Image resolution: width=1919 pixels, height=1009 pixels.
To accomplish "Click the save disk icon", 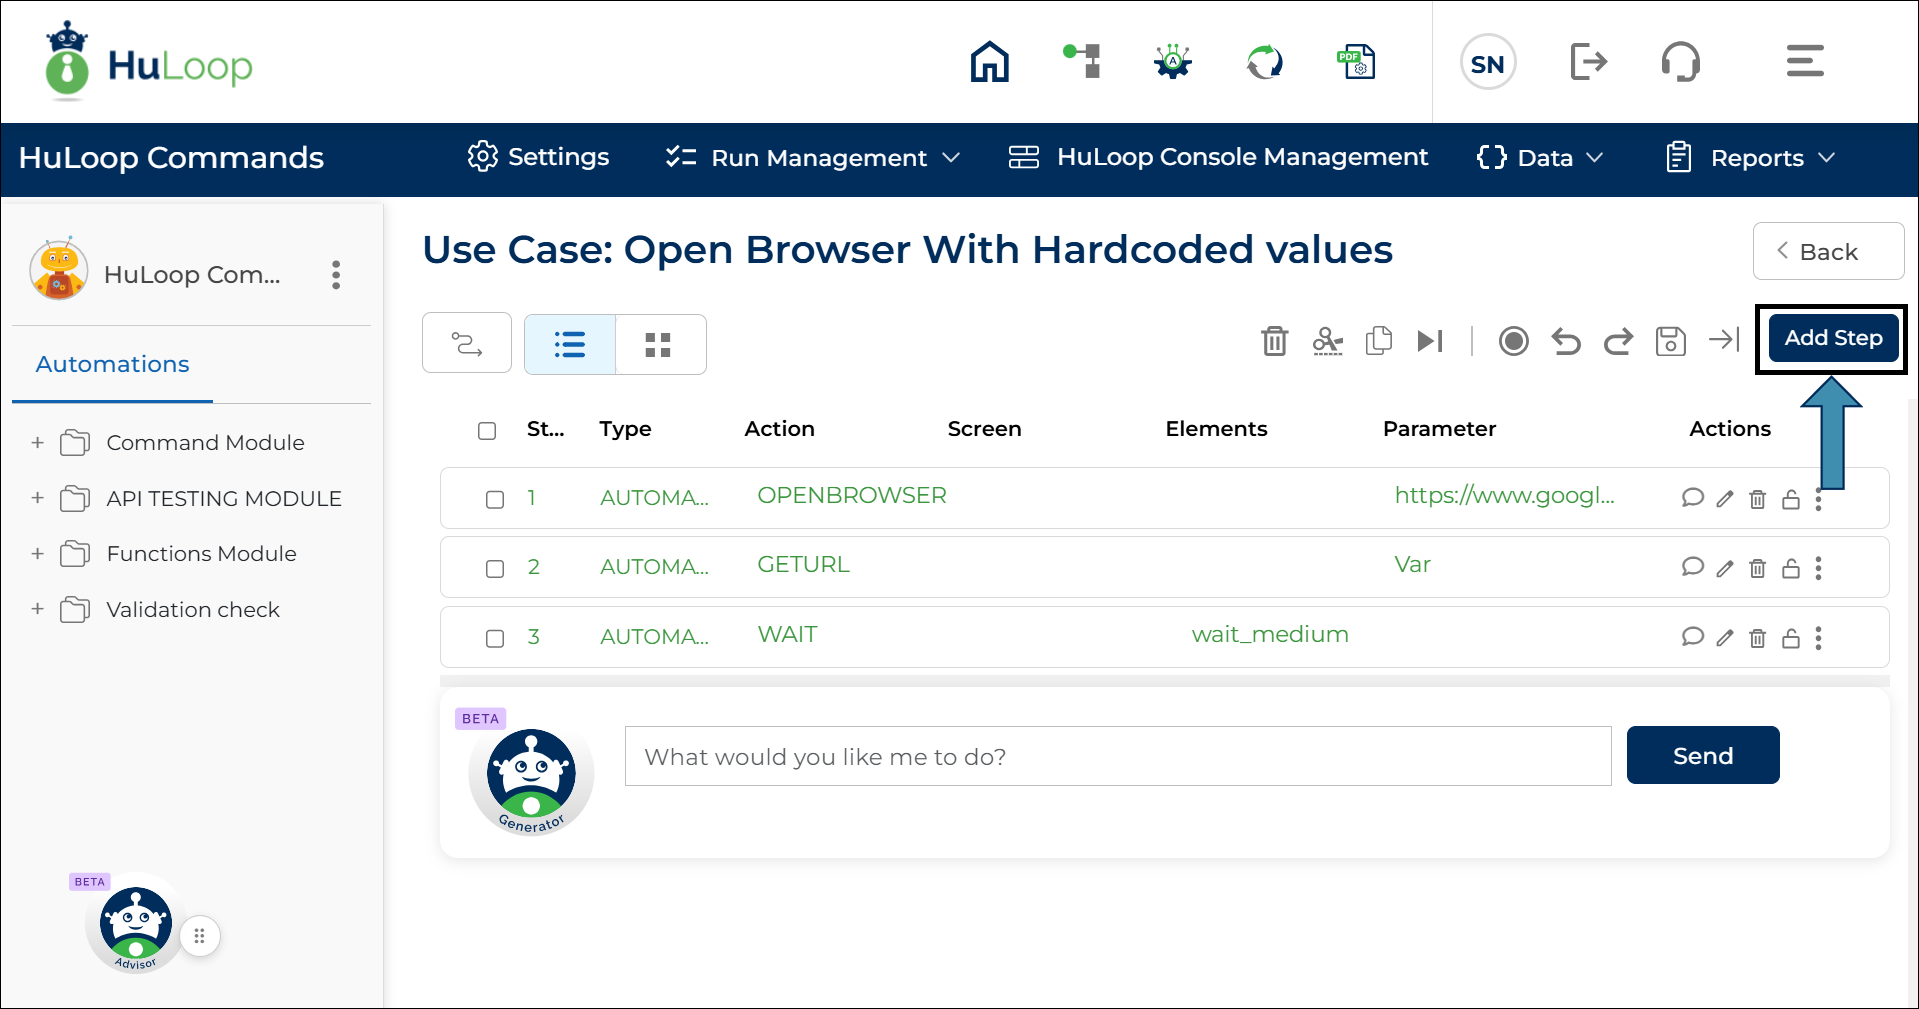I will coord(1670,341).
